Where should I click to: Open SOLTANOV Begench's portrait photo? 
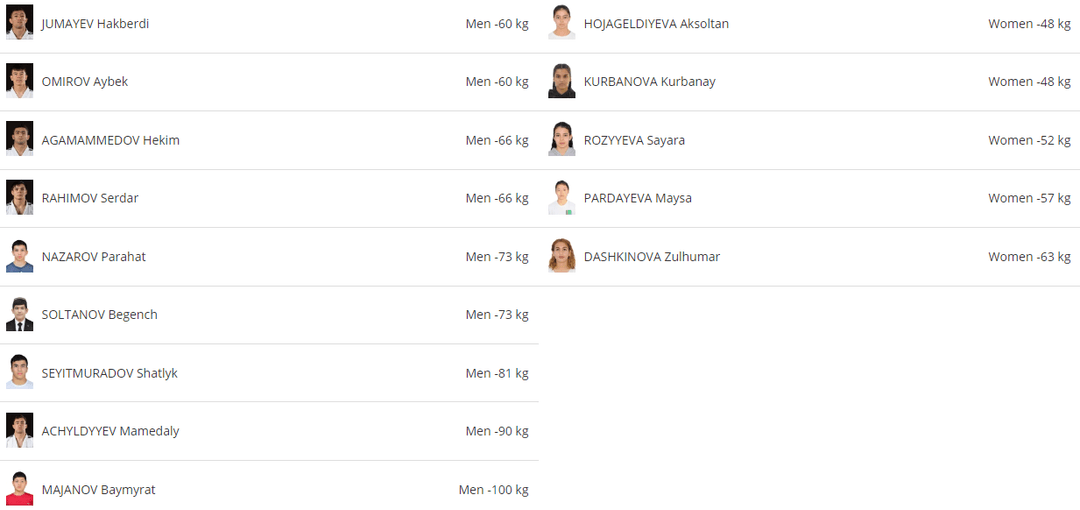(x=20, y=314)
